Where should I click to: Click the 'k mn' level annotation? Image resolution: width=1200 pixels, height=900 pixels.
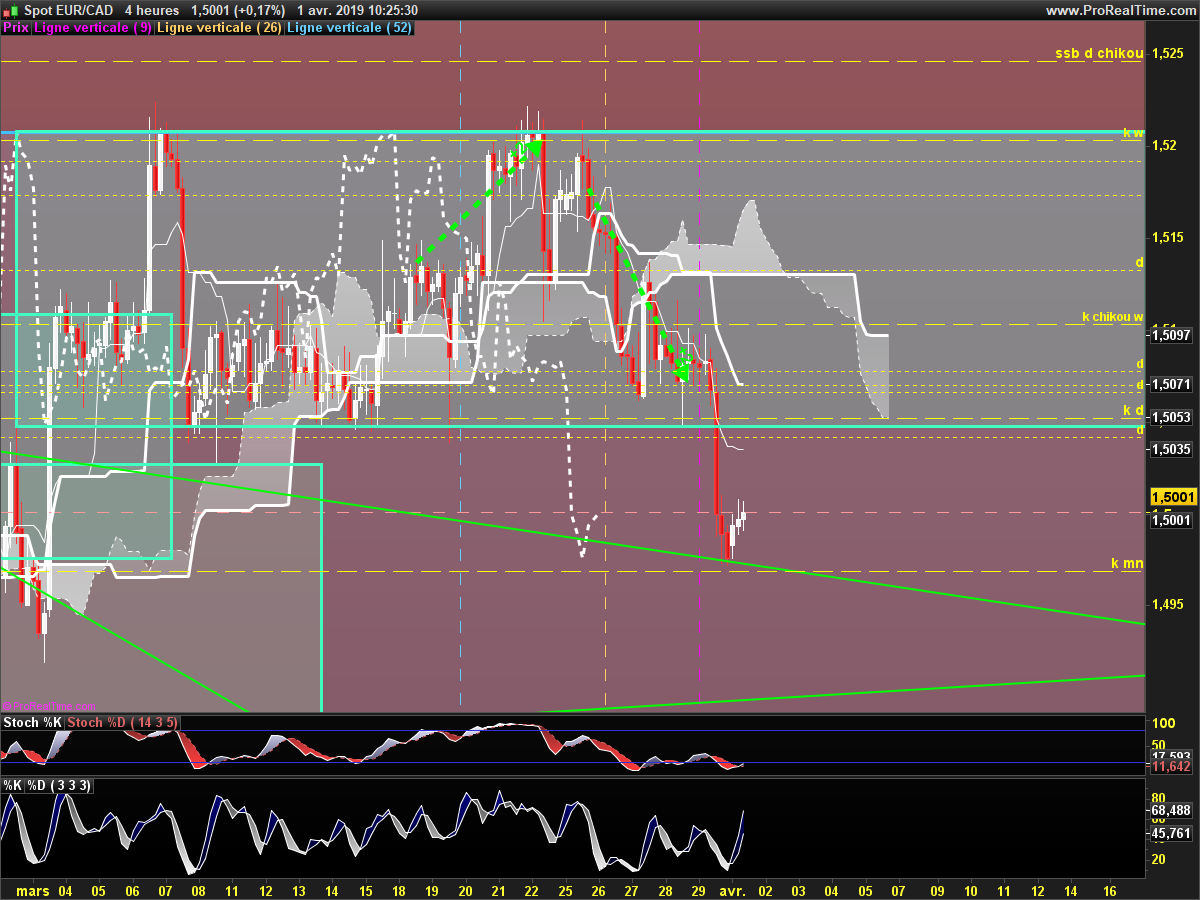click(1127, 564)
